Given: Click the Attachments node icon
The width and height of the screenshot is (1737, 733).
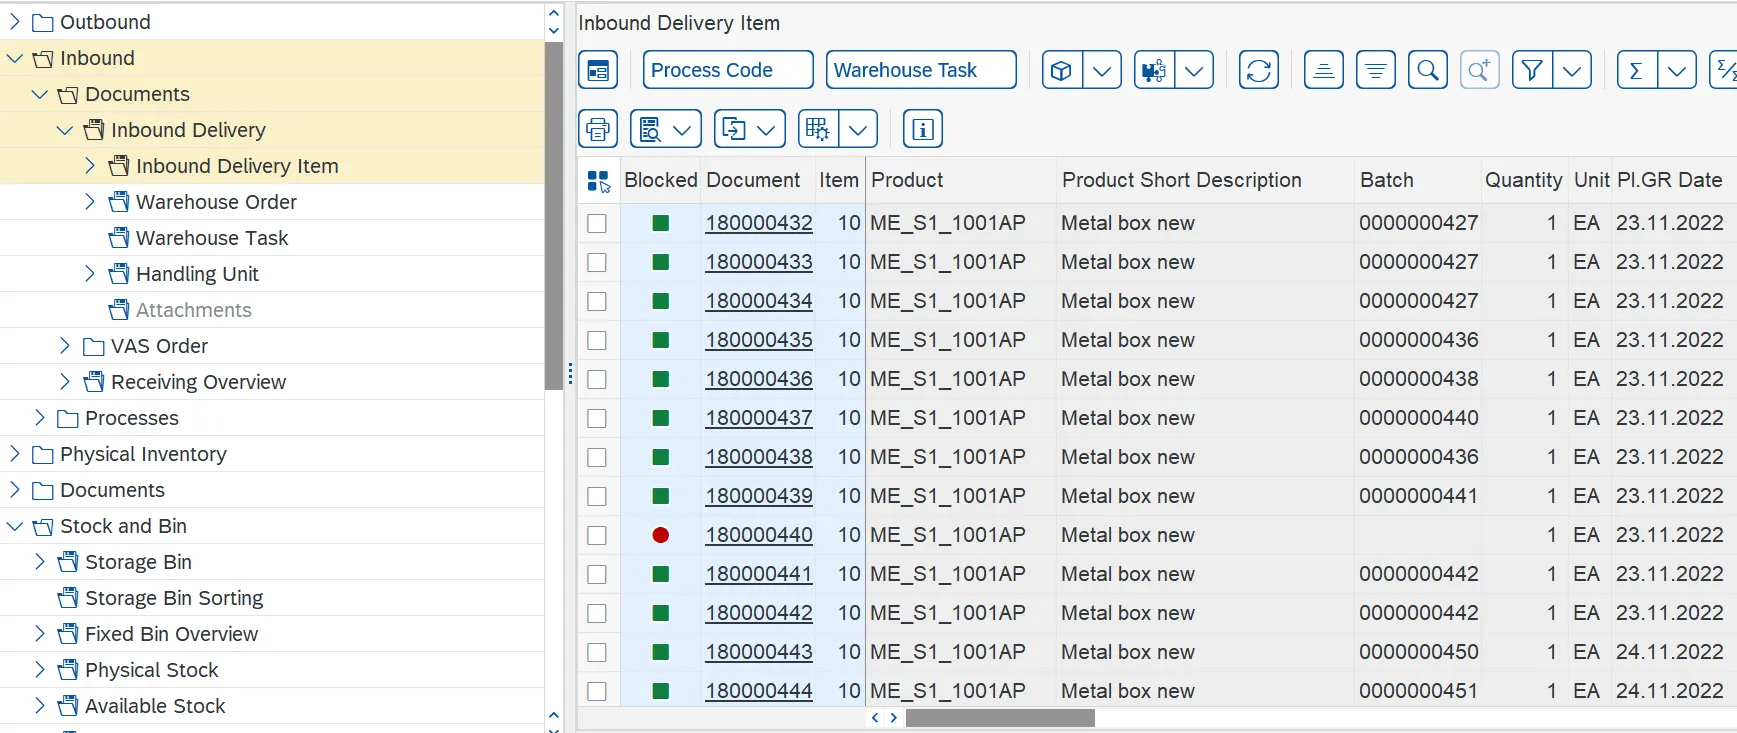Looking at the screenshot, I should [119, 310].
